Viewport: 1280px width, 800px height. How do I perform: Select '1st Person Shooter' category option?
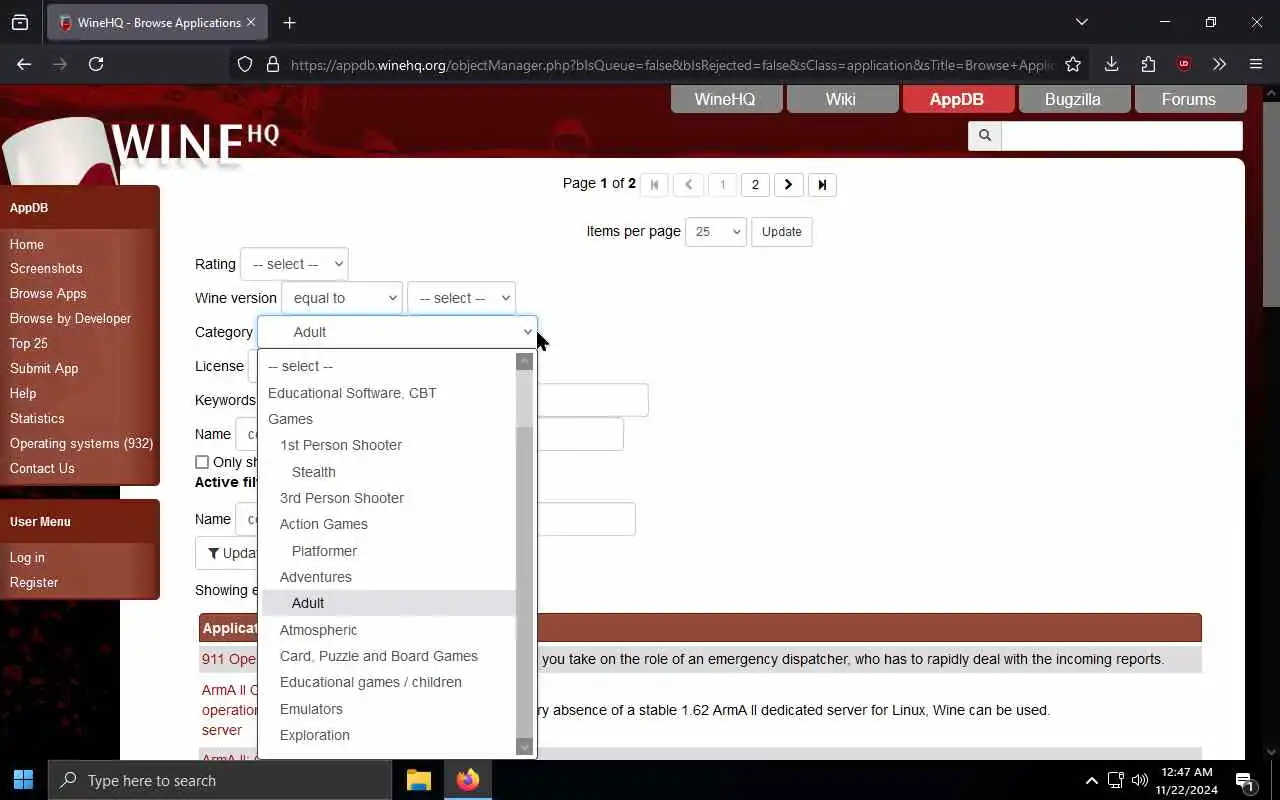(388, 445)
